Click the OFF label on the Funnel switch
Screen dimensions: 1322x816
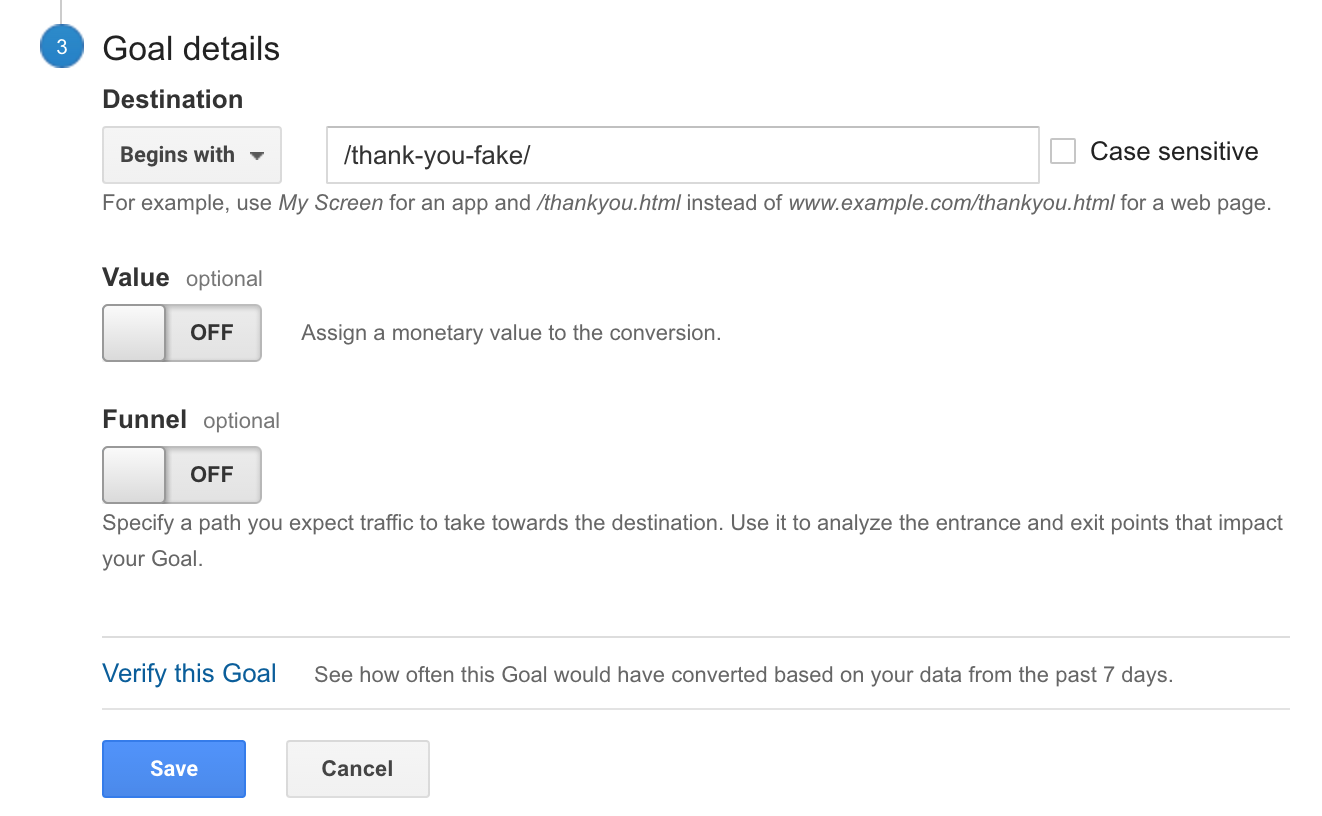[212, 475]
